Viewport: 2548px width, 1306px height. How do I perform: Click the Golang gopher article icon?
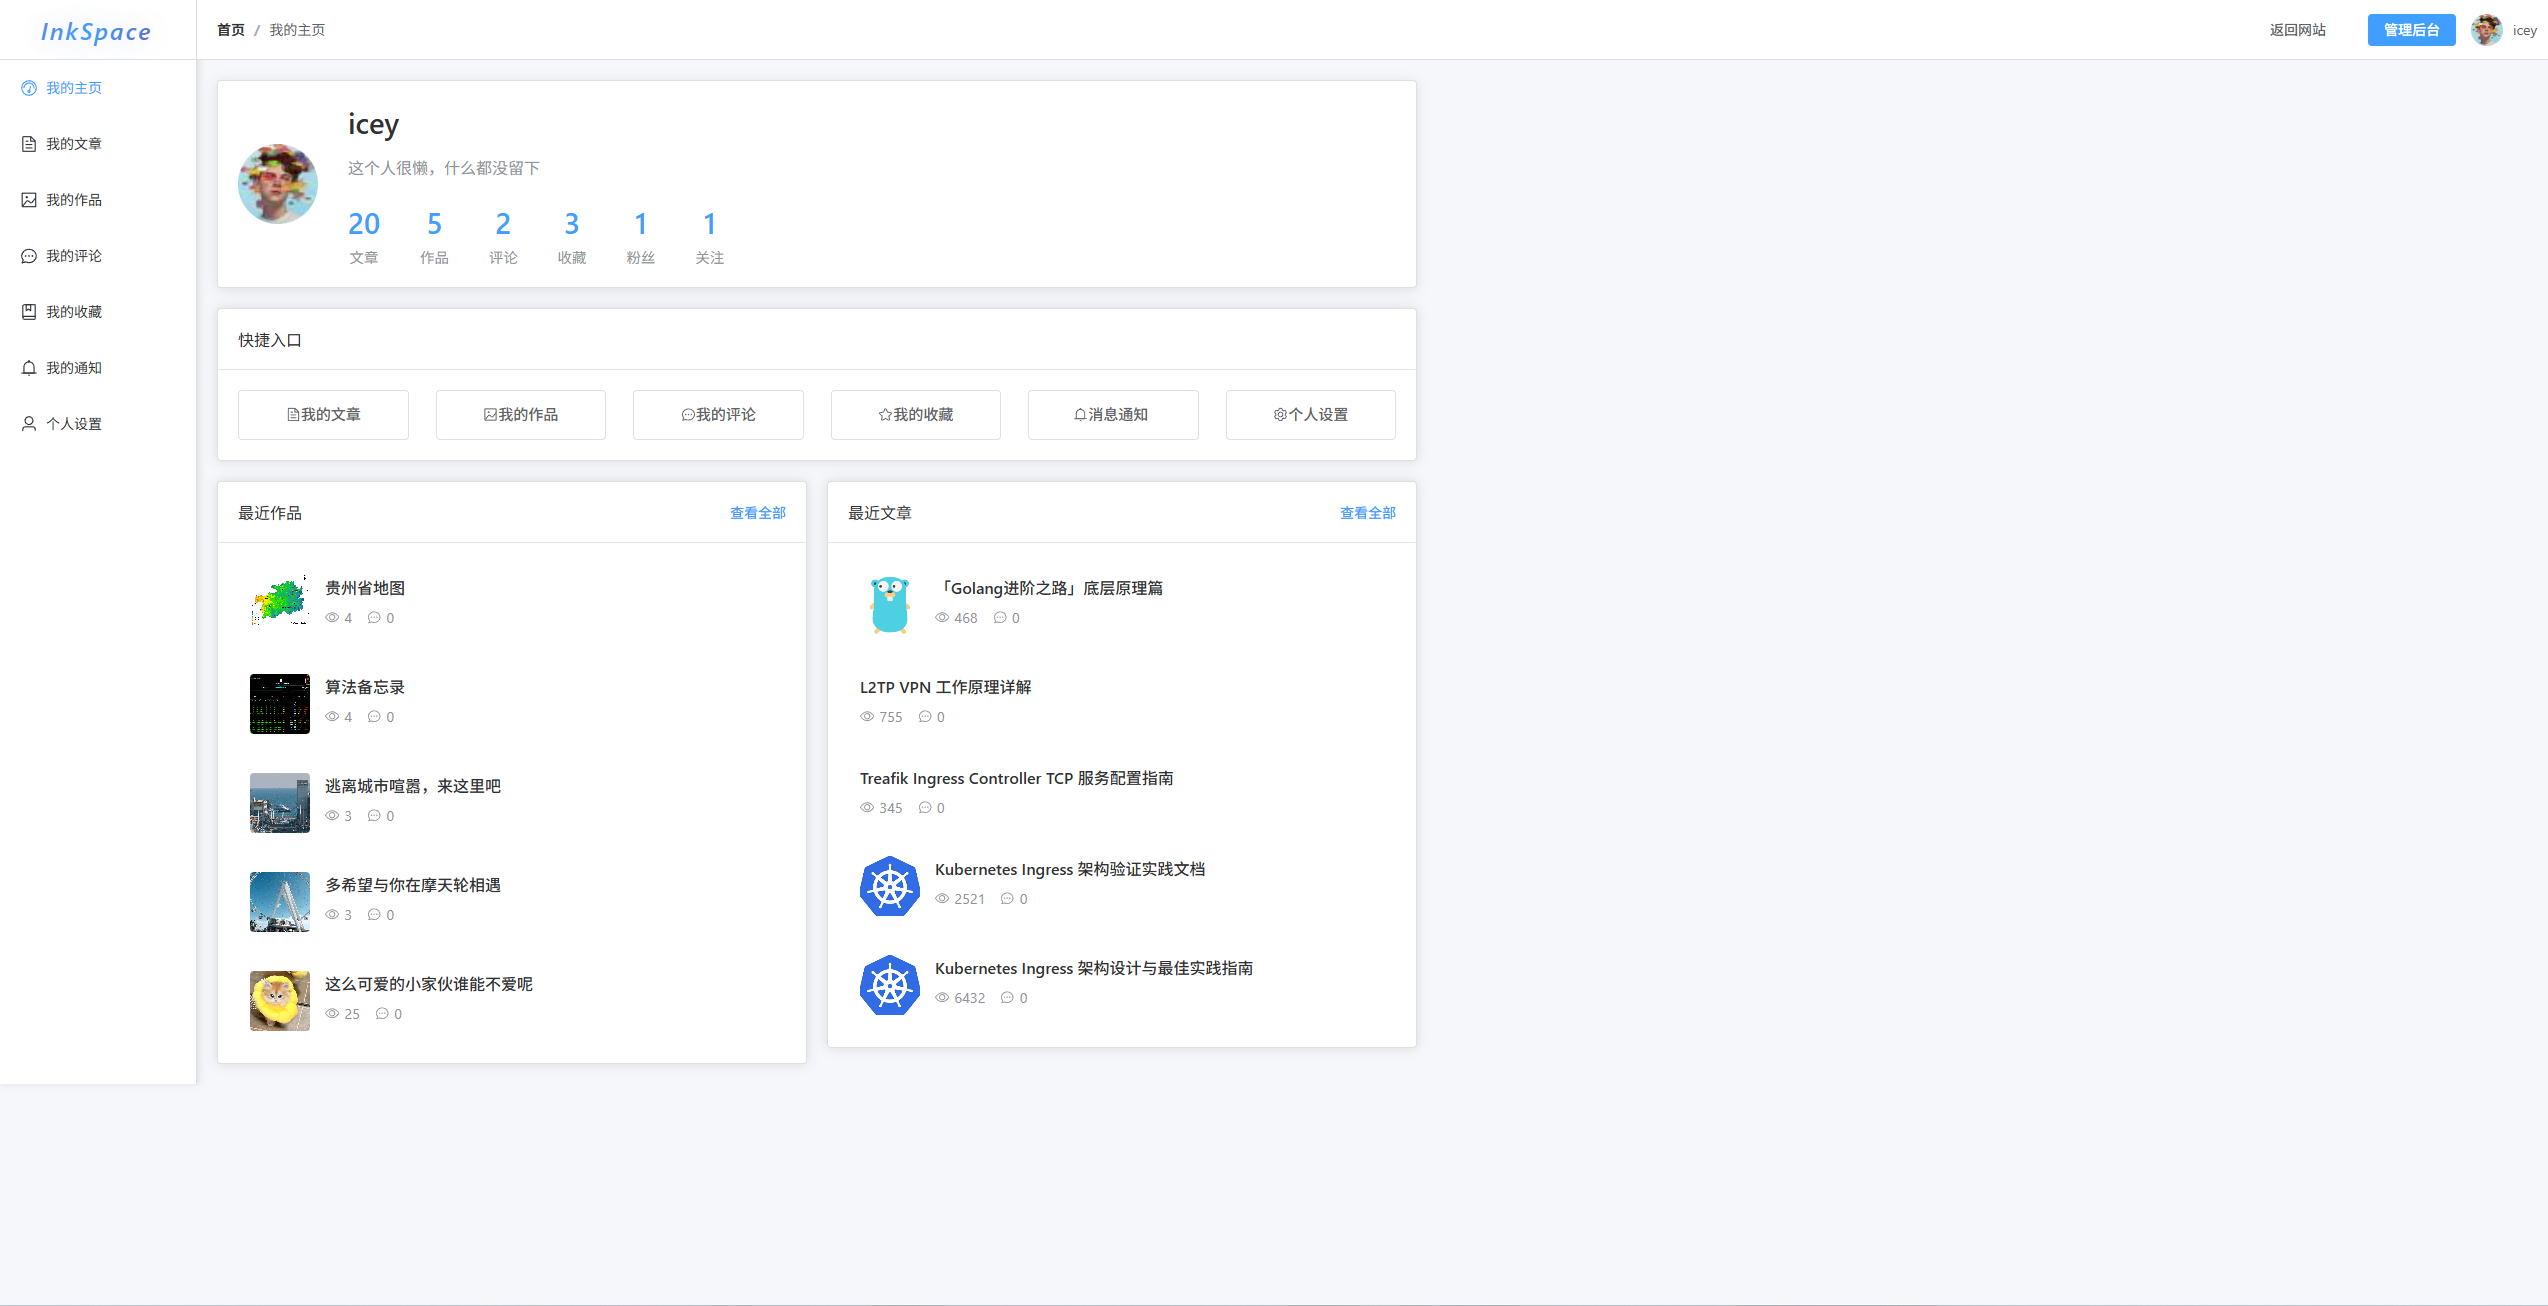tap(889, 605)
